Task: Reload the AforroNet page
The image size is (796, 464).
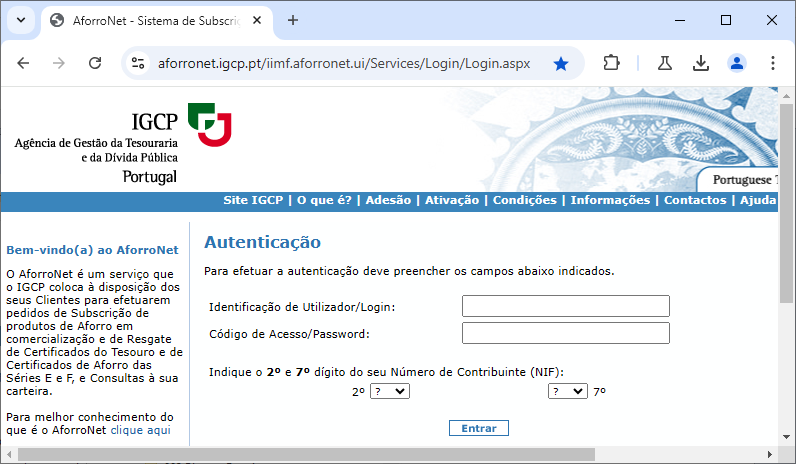Action: pyautogui.click(x=95, y=63)
